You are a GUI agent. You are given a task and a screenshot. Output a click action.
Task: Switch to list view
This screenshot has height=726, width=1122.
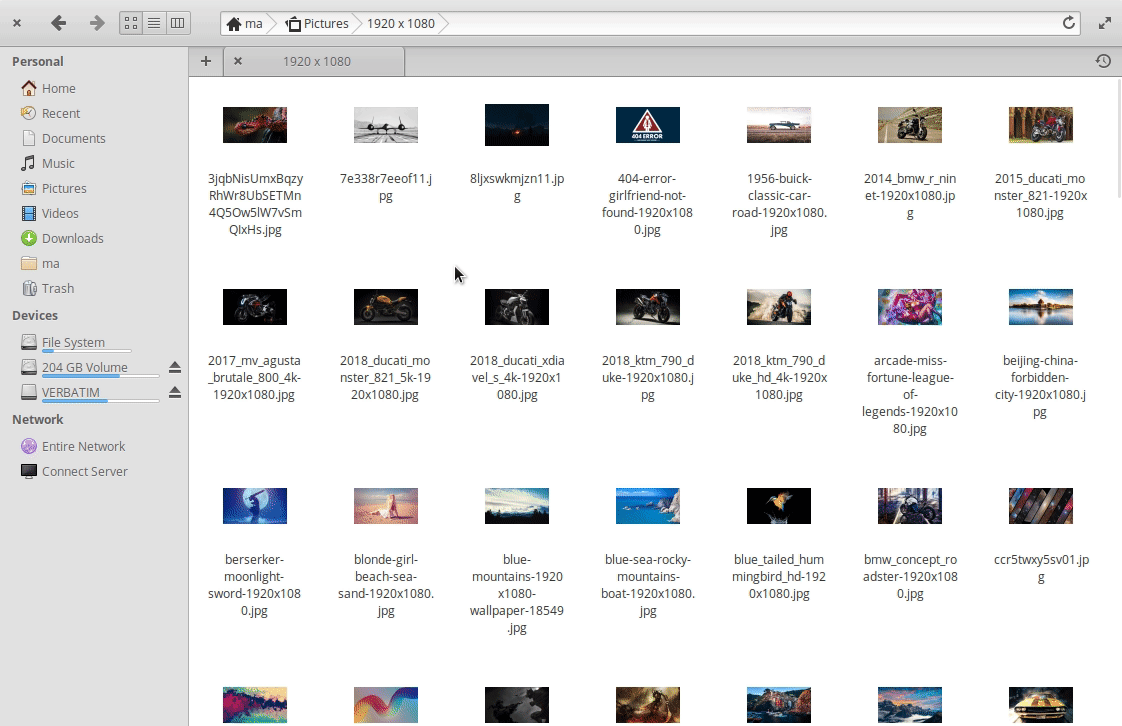tap(154, 24)
